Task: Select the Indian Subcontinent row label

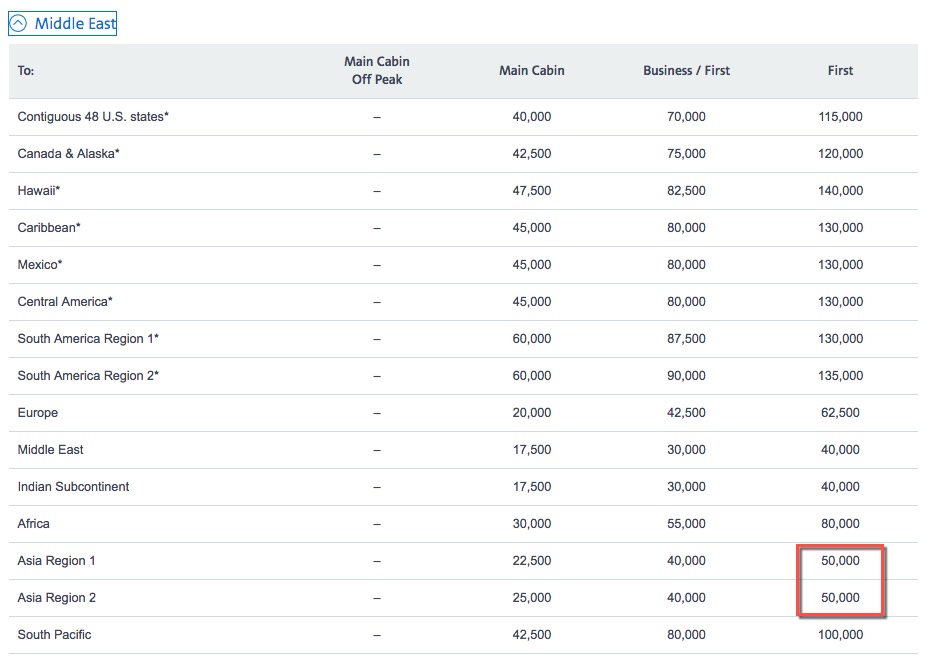Action: point(73,487)
